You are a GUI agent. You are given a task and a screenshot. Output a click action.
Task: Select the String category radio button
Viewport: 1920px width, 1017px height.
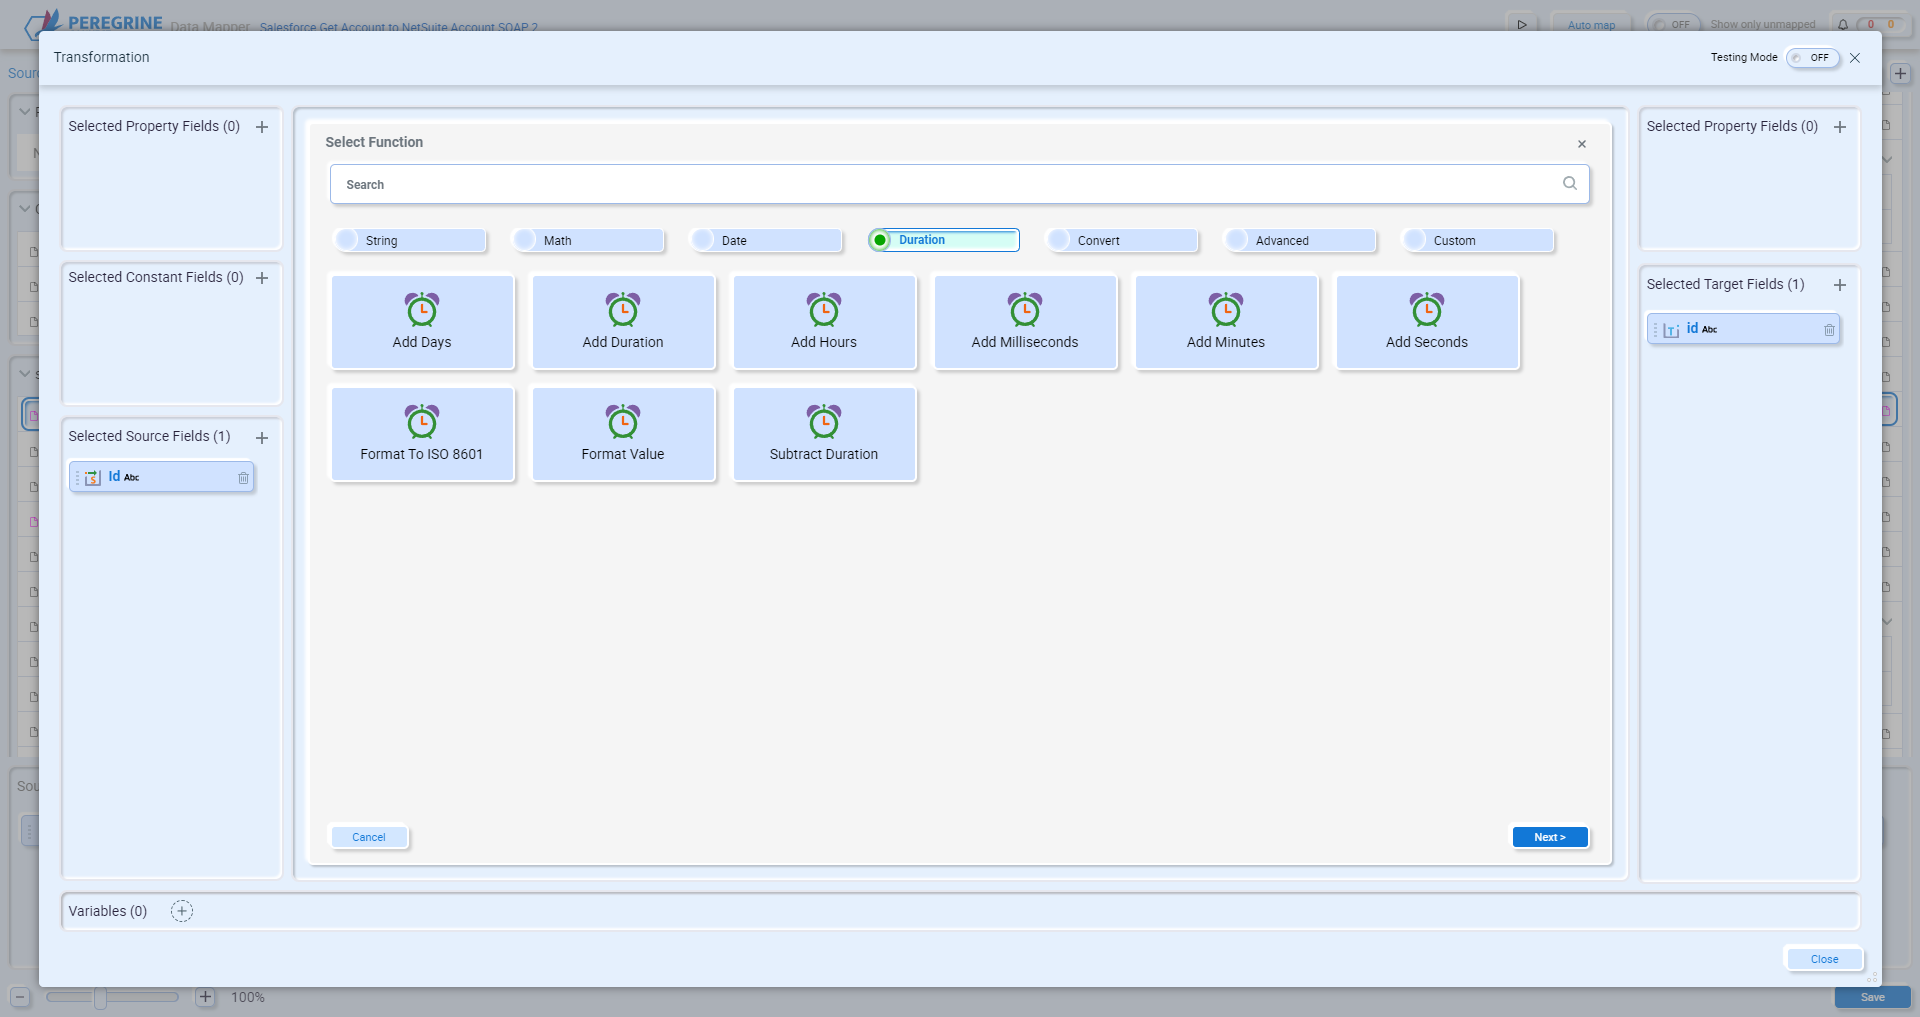[x=348, y=240]
